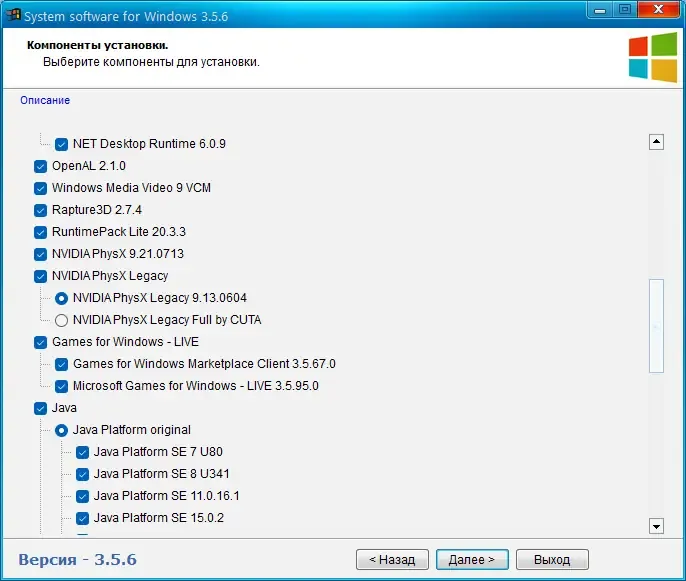Select the NVIDIA PhysX Legacy 9.13.0604 radio button
This screenshot has width=686, height=581.
click(61, 298)
